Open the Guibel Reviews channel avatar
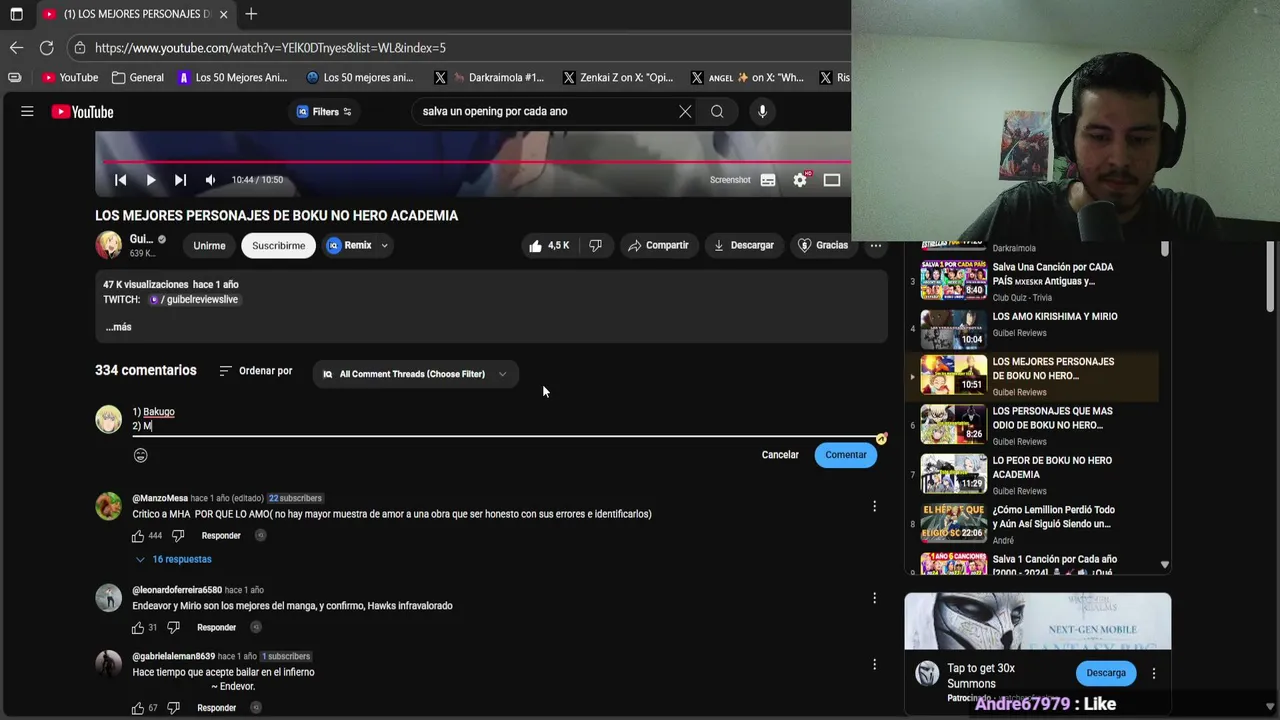Screen dimensions: 1280x720 click(x=108, y=245)
